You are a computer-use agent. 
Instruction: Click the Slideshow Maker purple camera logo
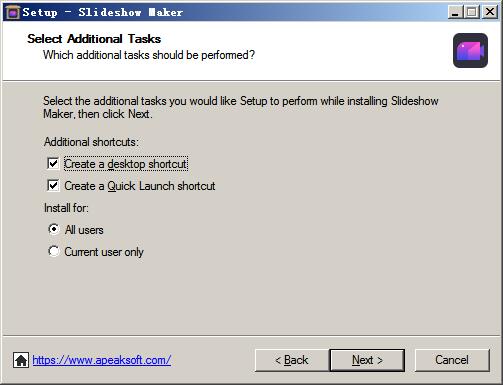point(470,50)
